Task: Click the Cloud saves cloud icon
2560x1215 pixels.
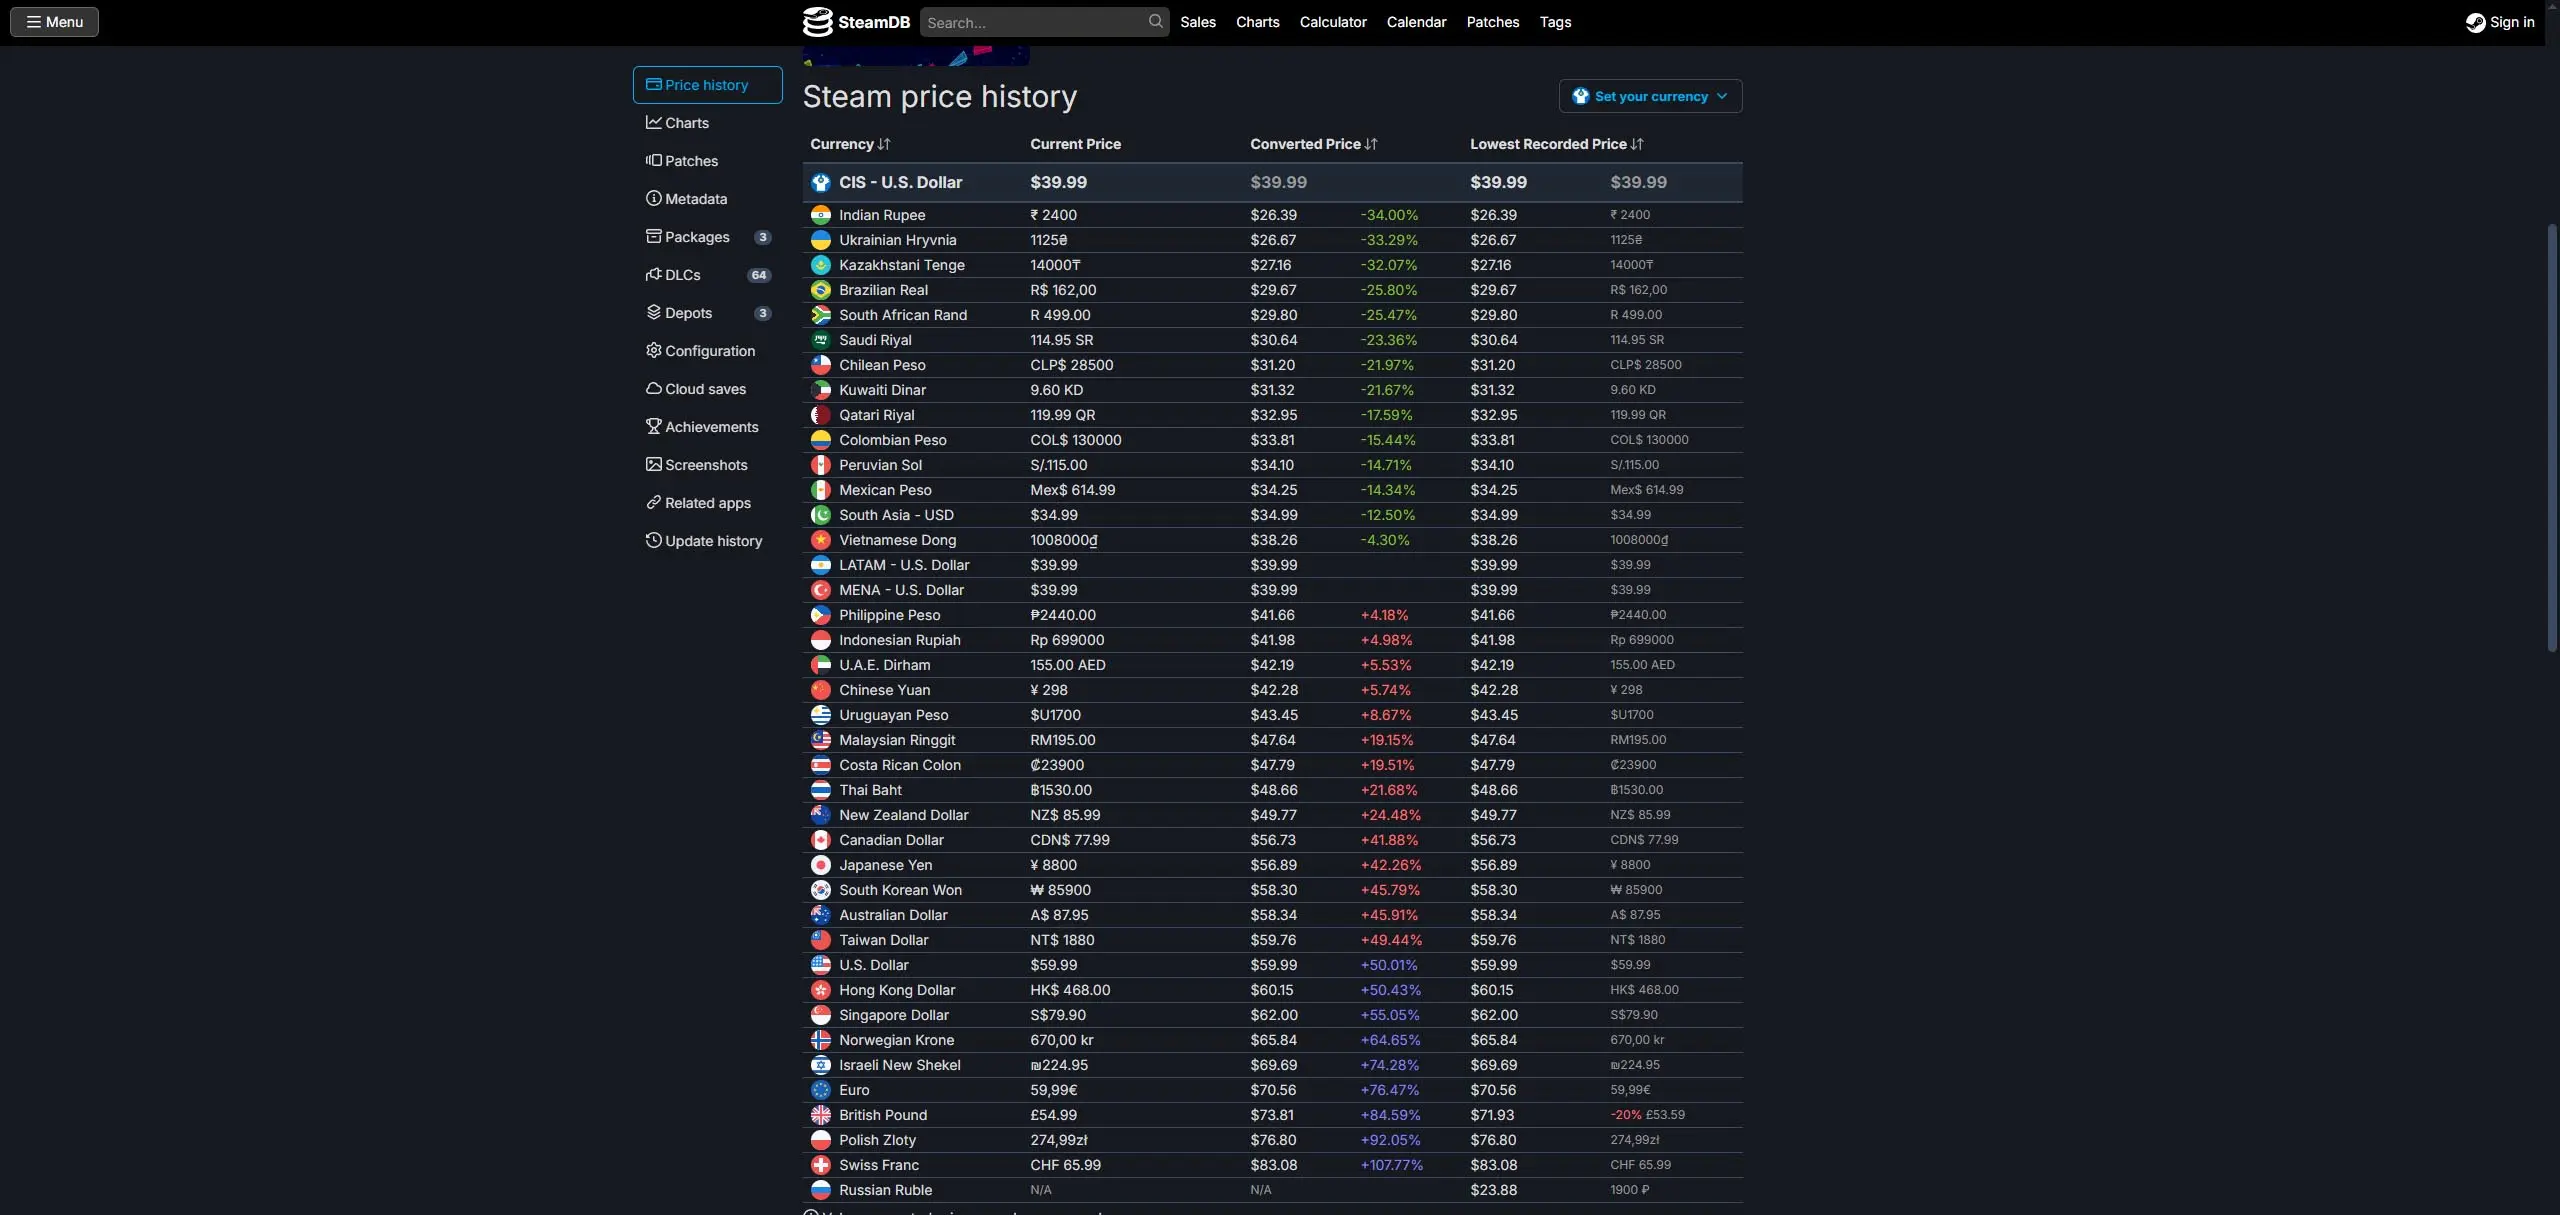Action: (654, 389)
